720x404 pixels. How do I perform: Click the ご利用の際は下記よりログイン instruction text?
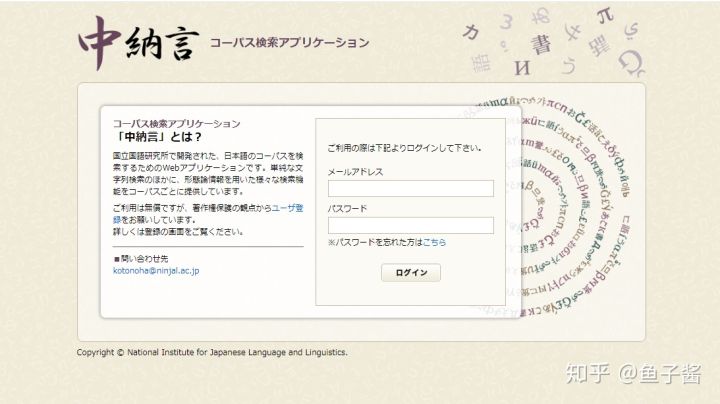(x=405, y=148)
